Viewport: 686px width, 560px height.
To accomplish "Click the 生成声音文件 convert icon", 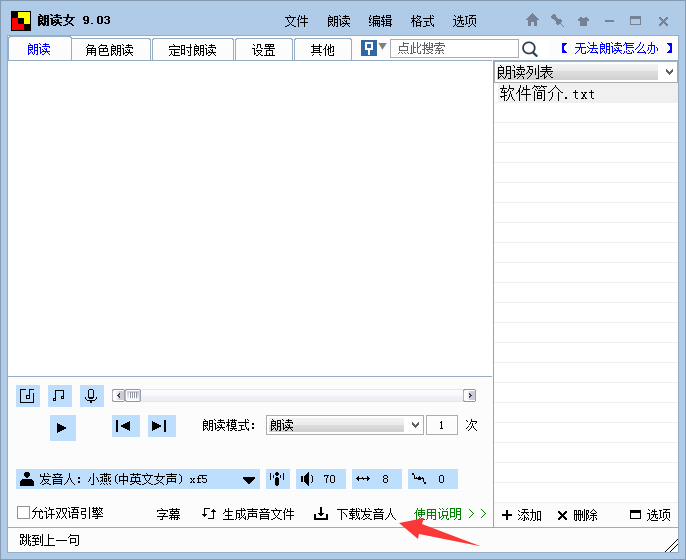I will 209,514.
